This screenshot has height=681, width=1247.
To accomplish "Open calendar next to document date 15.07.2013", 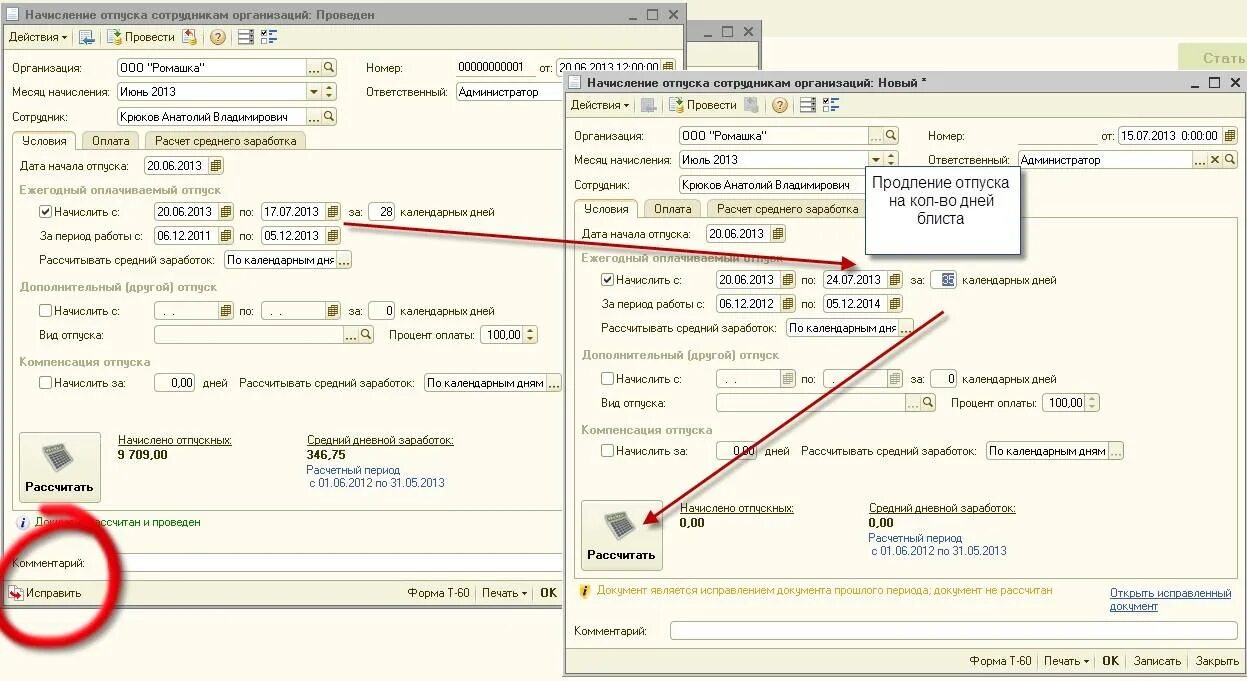I will point(1230,136).
